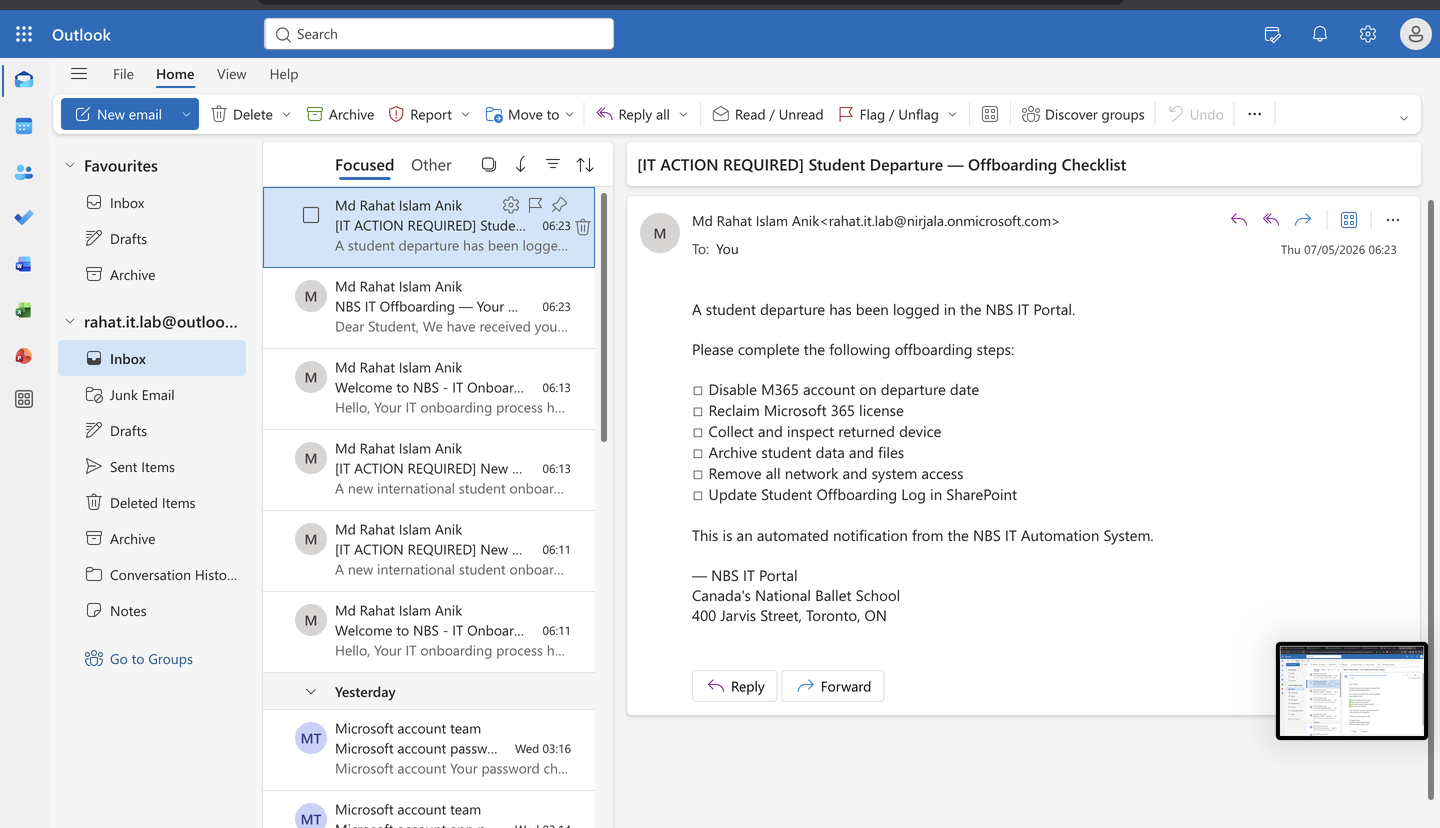Click the New email button
The image size is (1440, 828).
point(118,114)
